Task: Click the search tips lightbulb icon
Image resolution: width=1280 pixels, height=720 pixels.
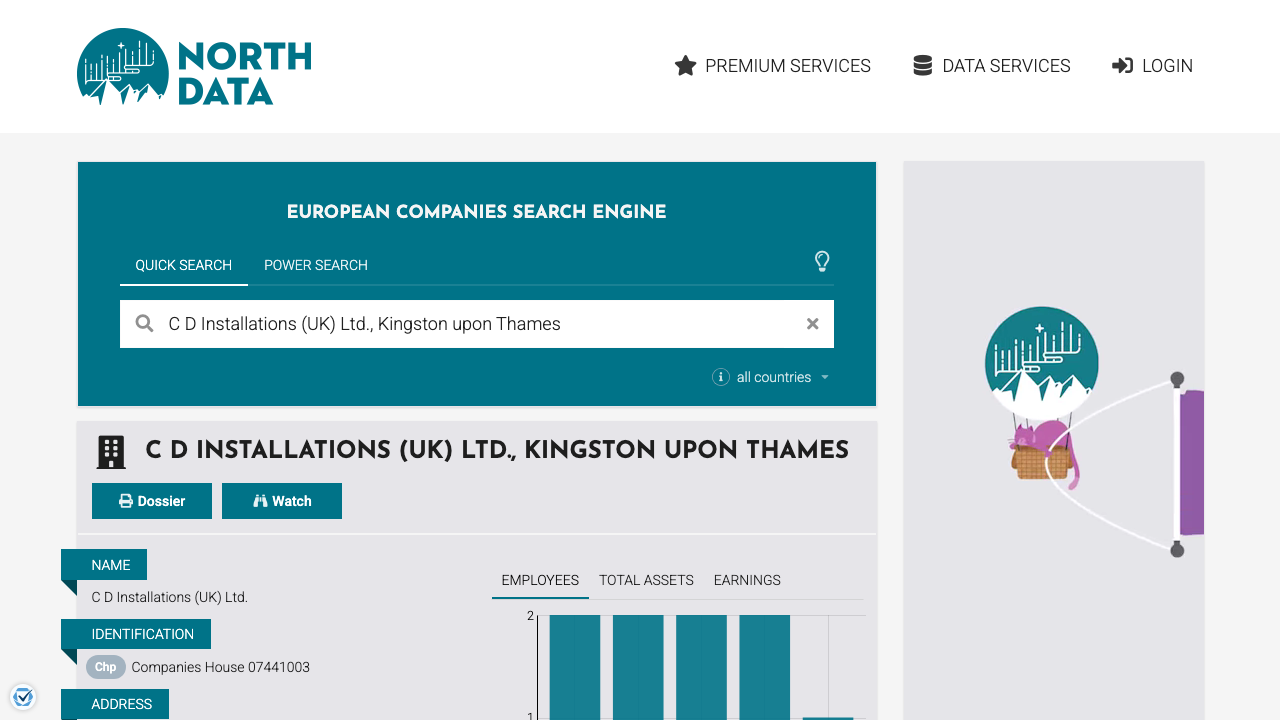Action: 822,262
